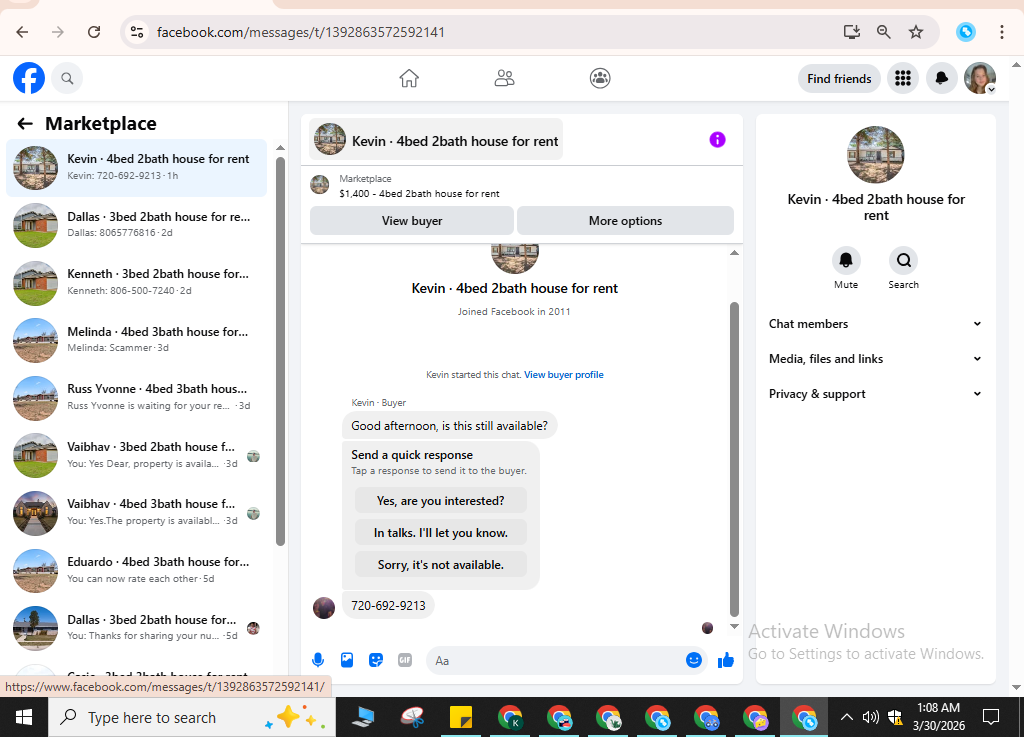This screenshot has width=1024, height=737.
Task: Reload the page with the refresh icon
Action: click(x=94, y=32)
